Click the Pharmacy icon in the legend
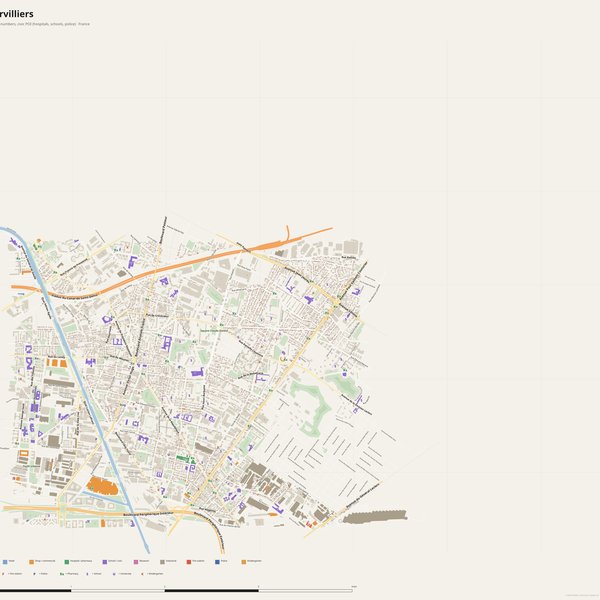 tap(62, 574)
